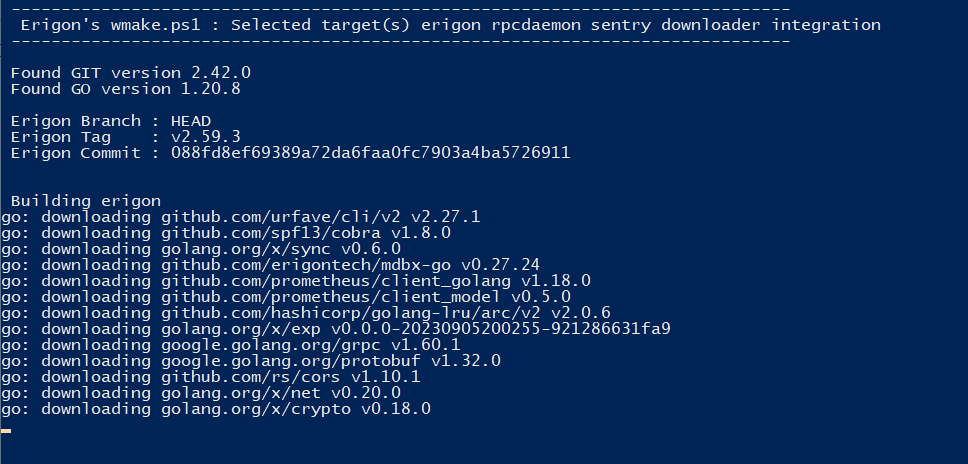
Task: Click the github.com/spf13/cobra download line
Action: [225, 232]
